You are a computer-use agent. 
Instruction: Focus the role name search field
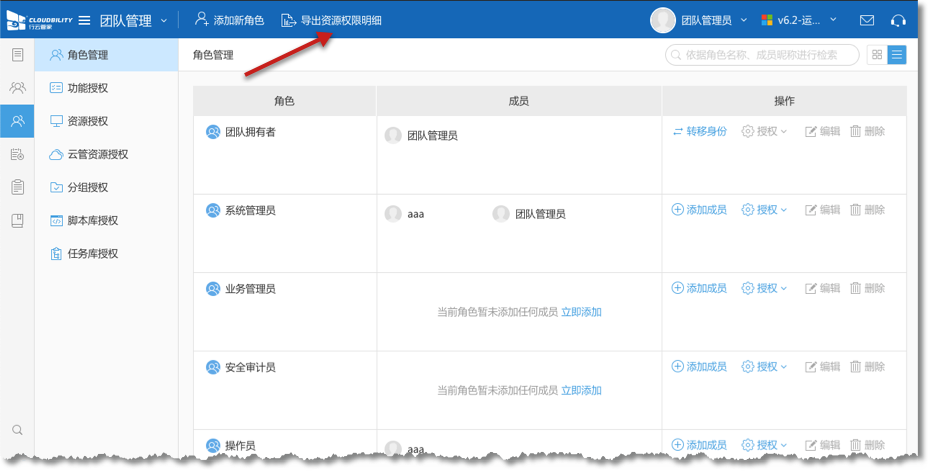coord(762,55)
